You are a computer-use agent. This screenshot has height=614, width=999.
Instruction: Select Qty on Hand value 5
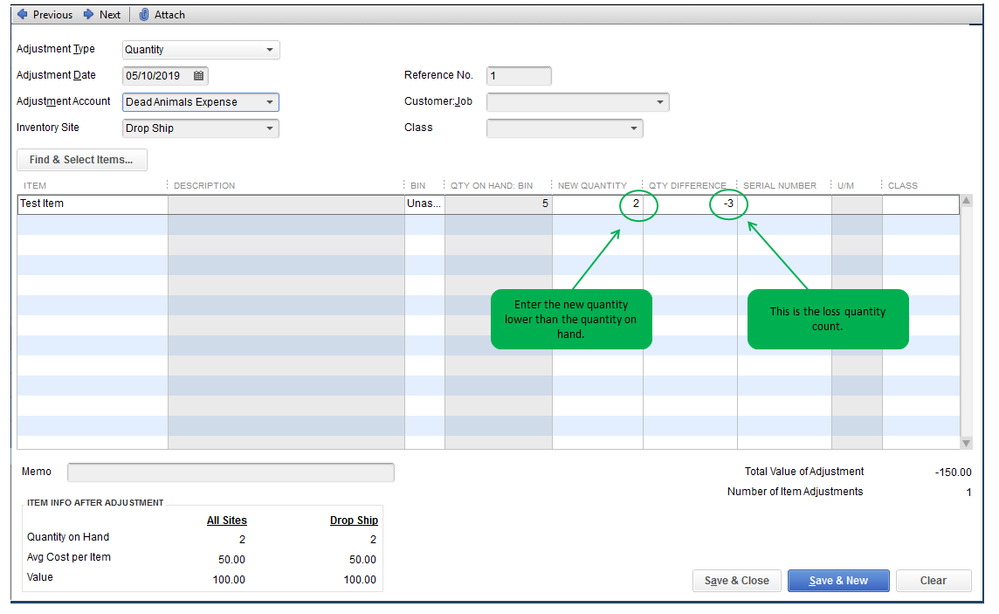pyautogui.click(x=498, y=204)
